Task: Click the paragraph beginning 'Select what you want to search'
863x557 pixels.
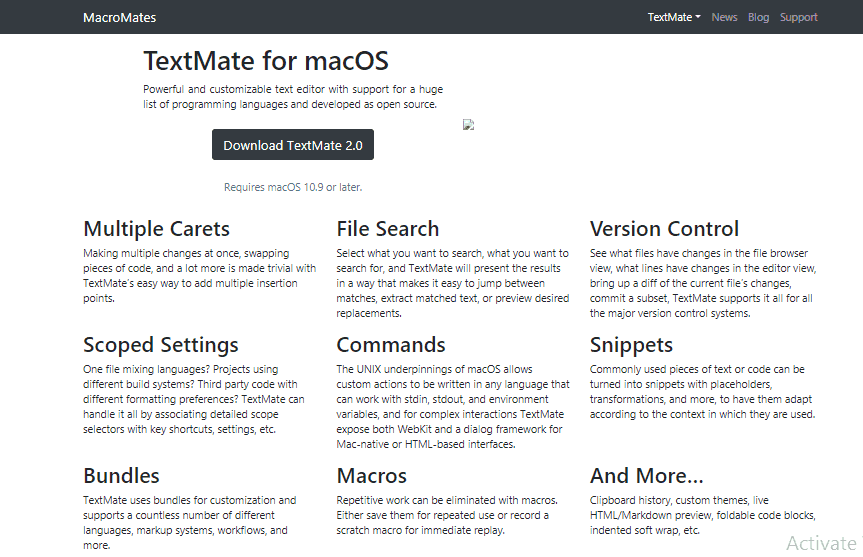Action: [453, 283]
